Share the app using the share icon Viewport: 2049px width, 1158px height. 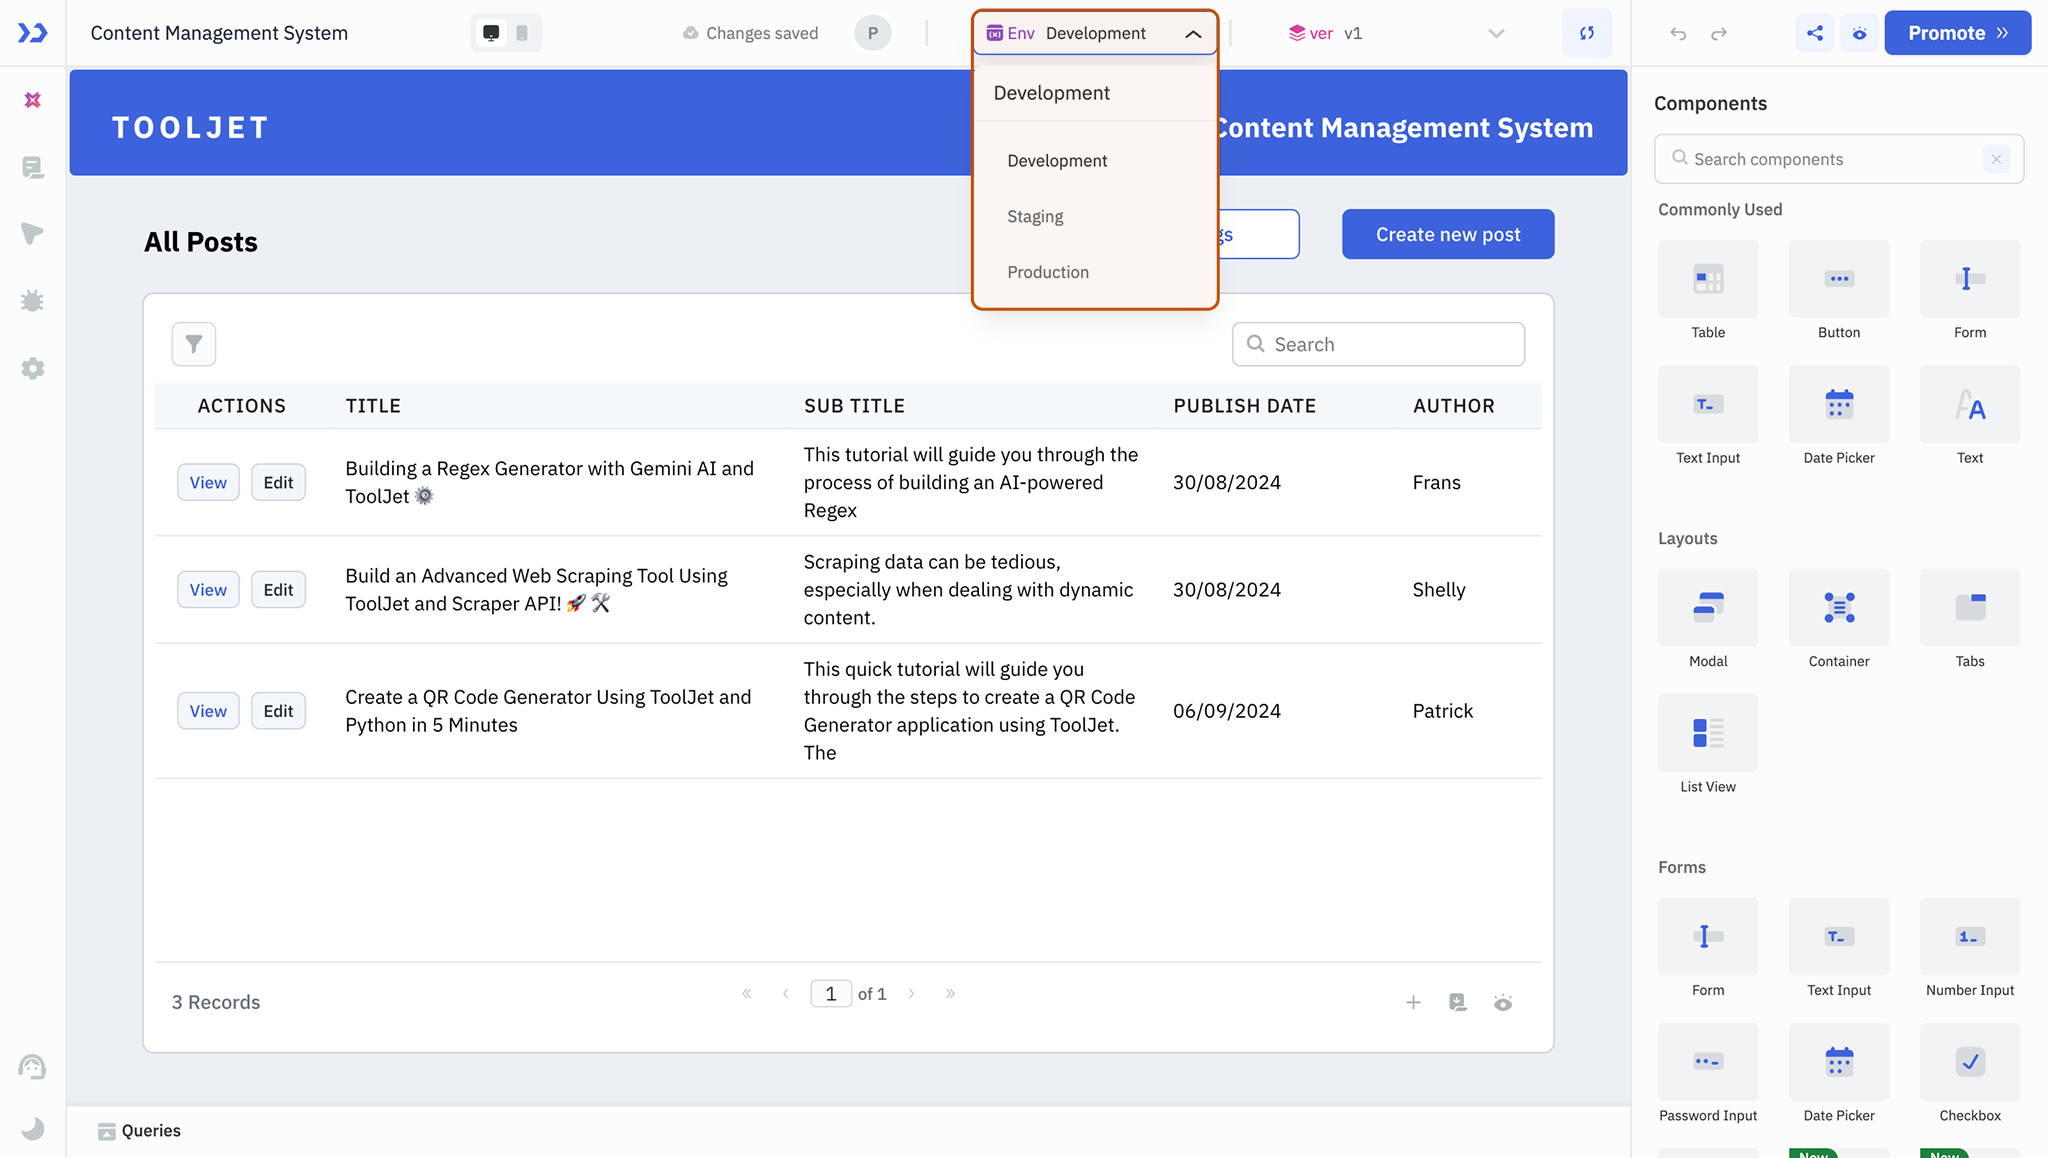click(x=1816, y=32)
